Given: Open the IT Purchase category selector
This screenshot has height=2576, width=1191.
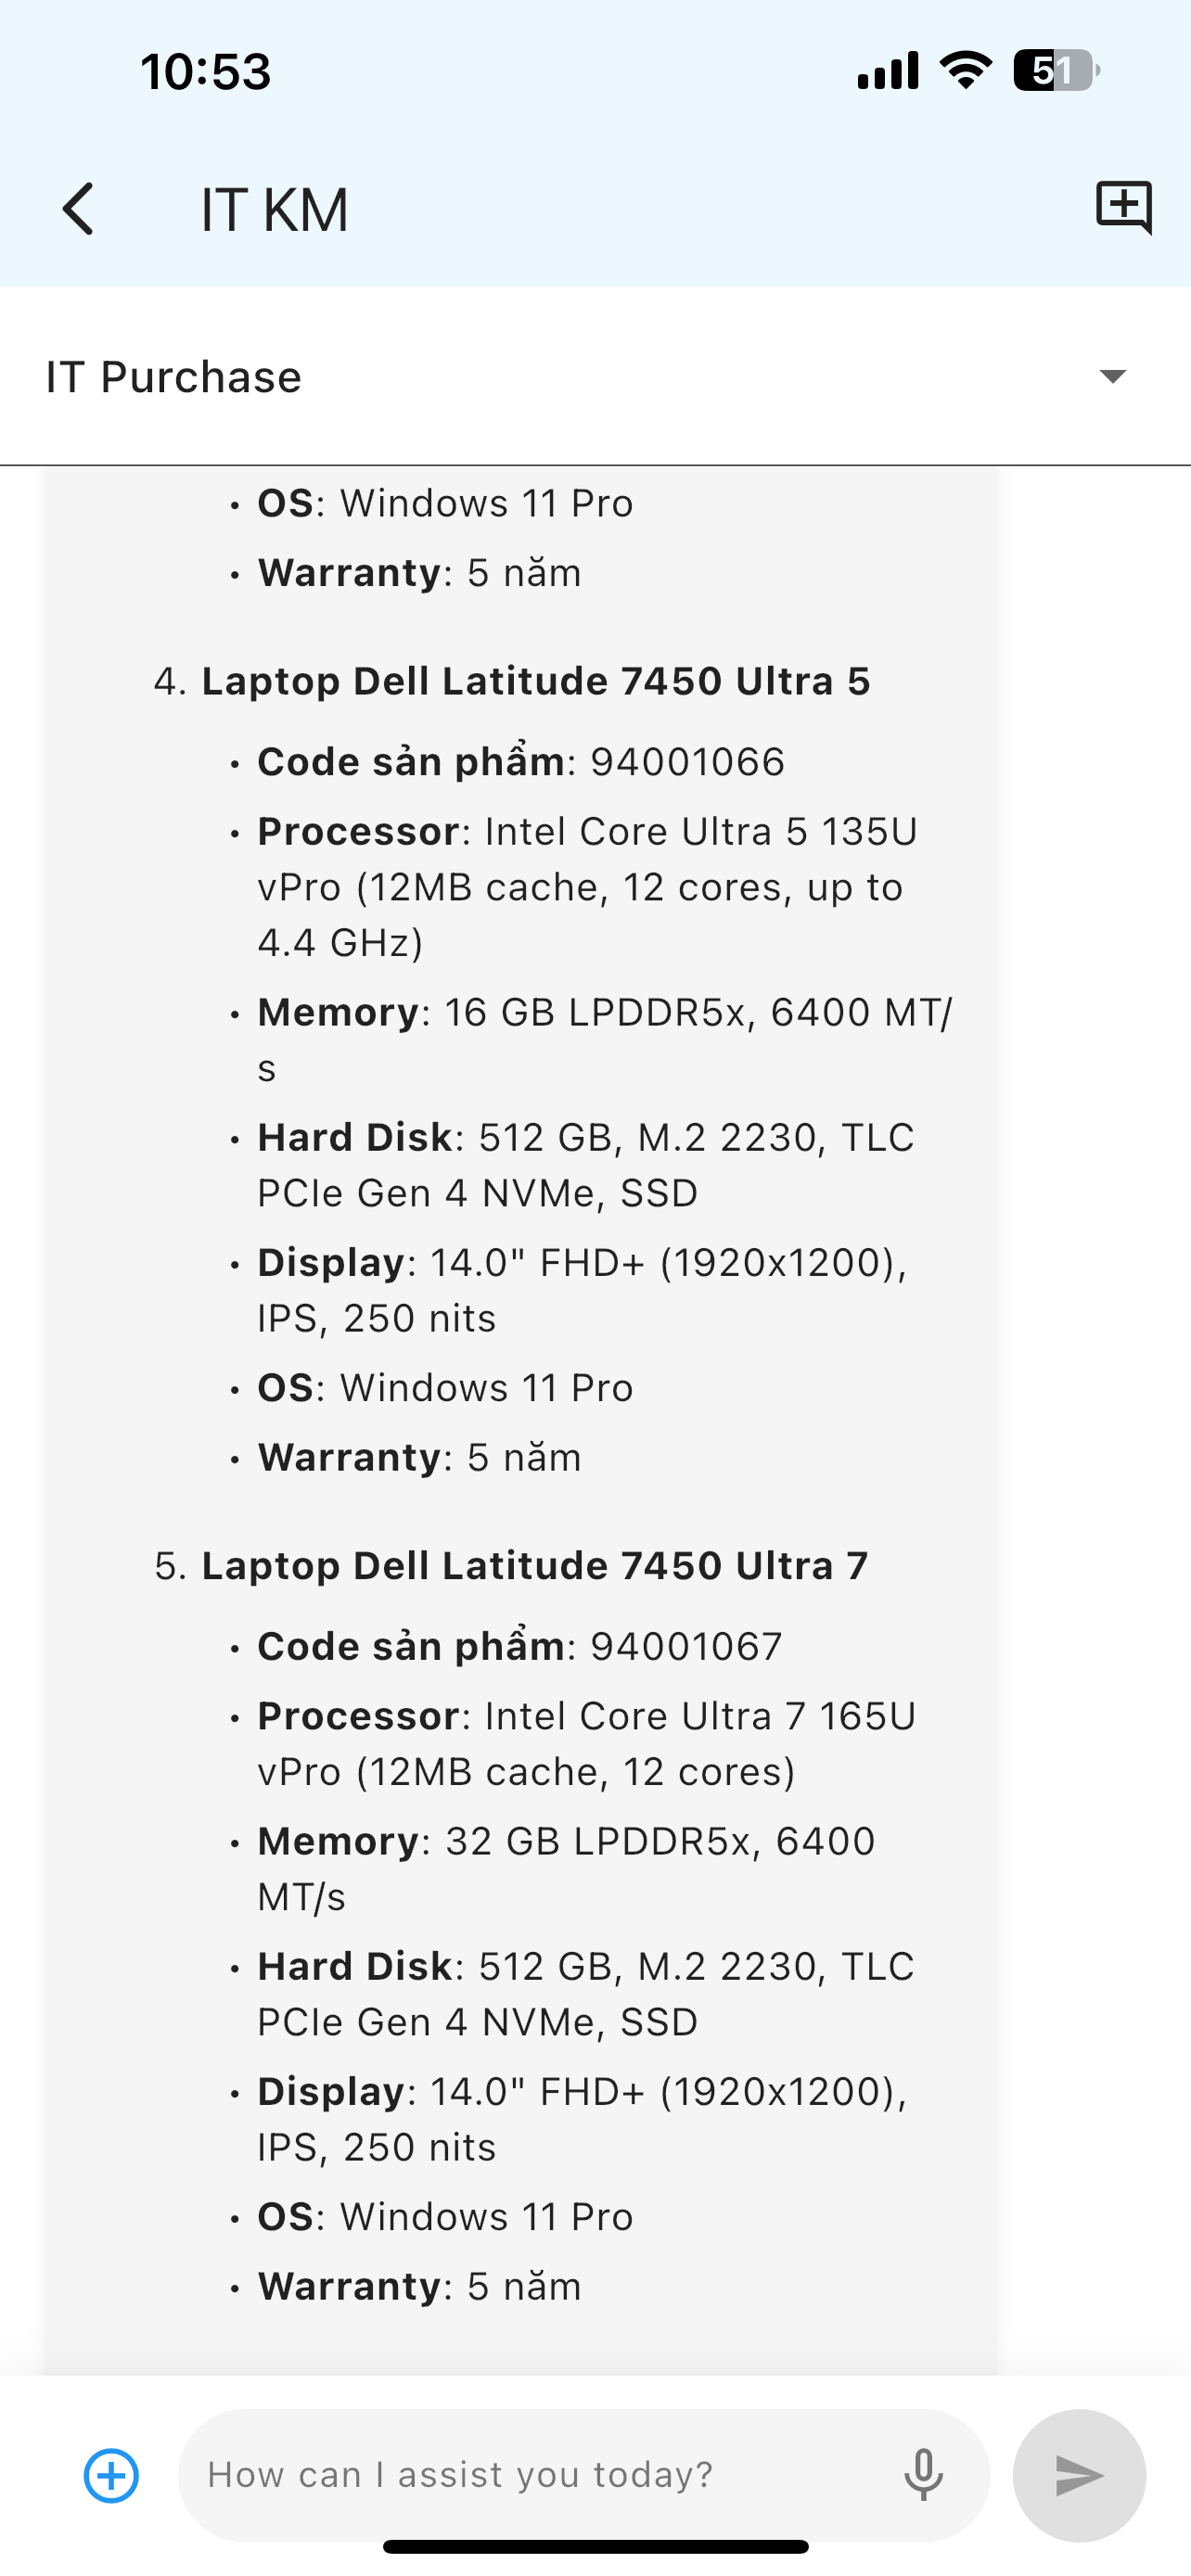Looking at the screenshot, I should [x=595, y=377].
